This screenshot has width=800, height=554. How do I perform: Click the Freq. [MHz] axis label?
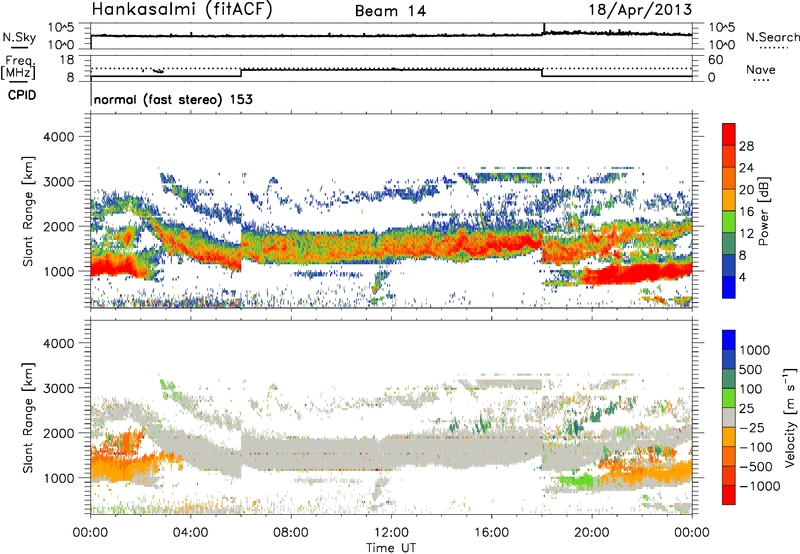point(18,68)
